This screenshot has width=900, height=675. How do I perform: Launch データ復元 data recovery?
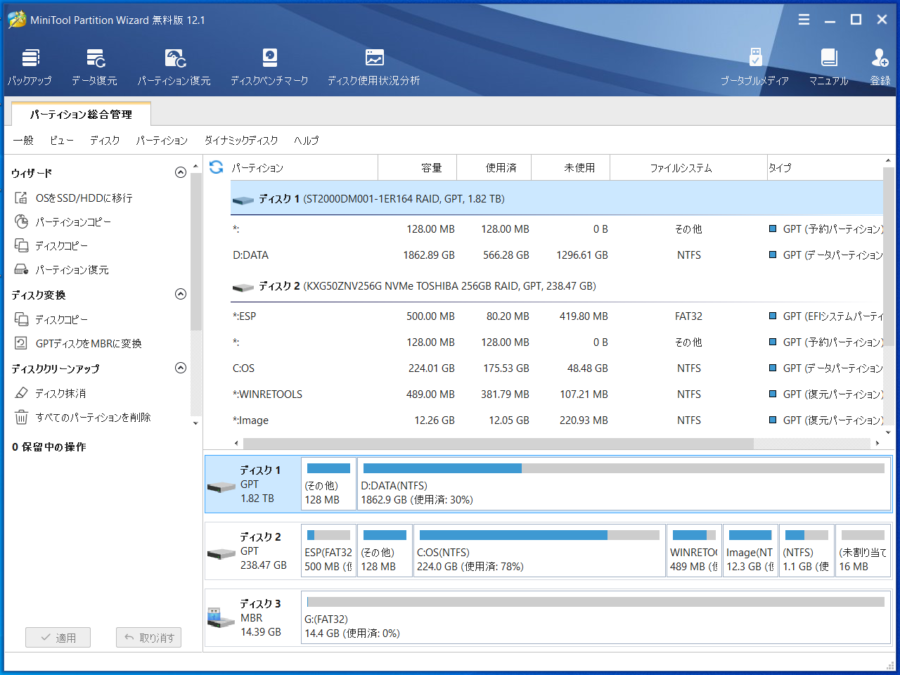click(94, 66)
